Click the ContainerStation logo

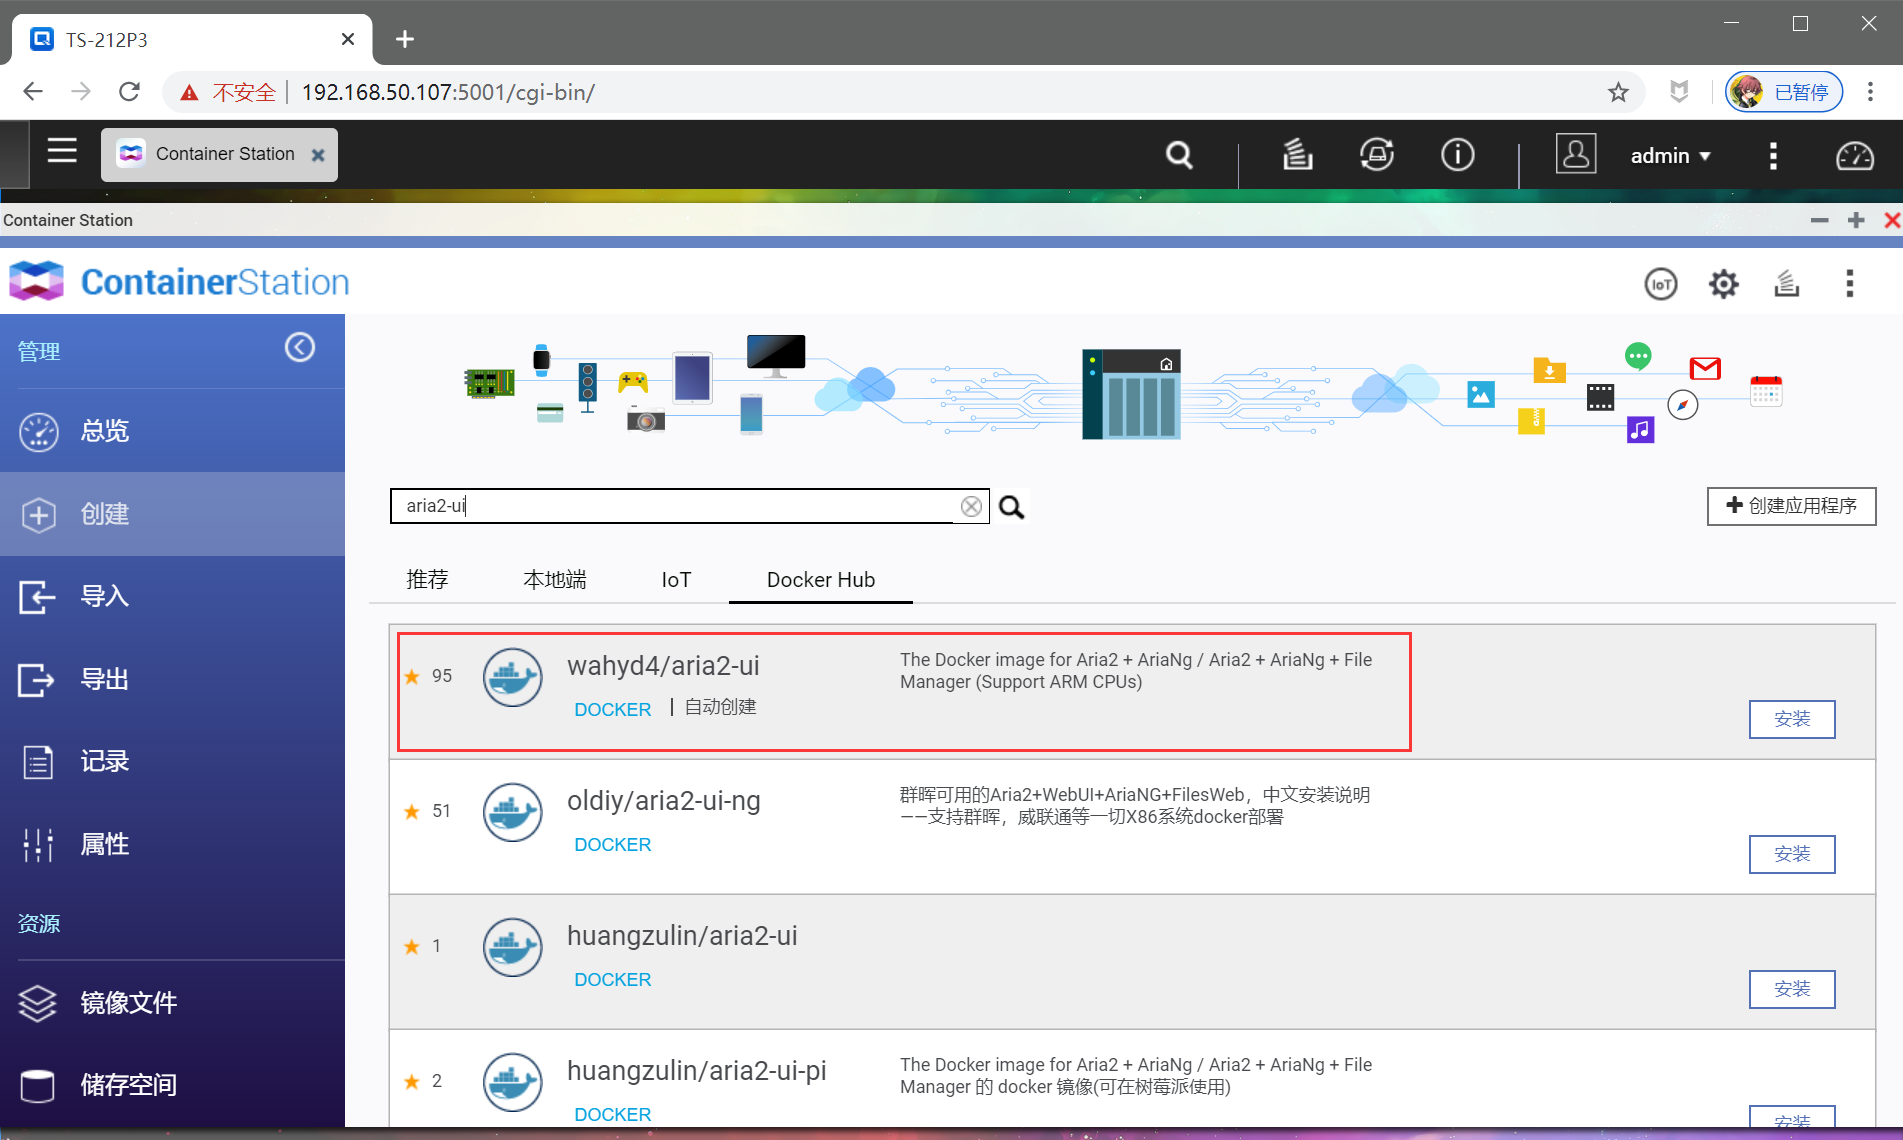click(x=179, y=282)
